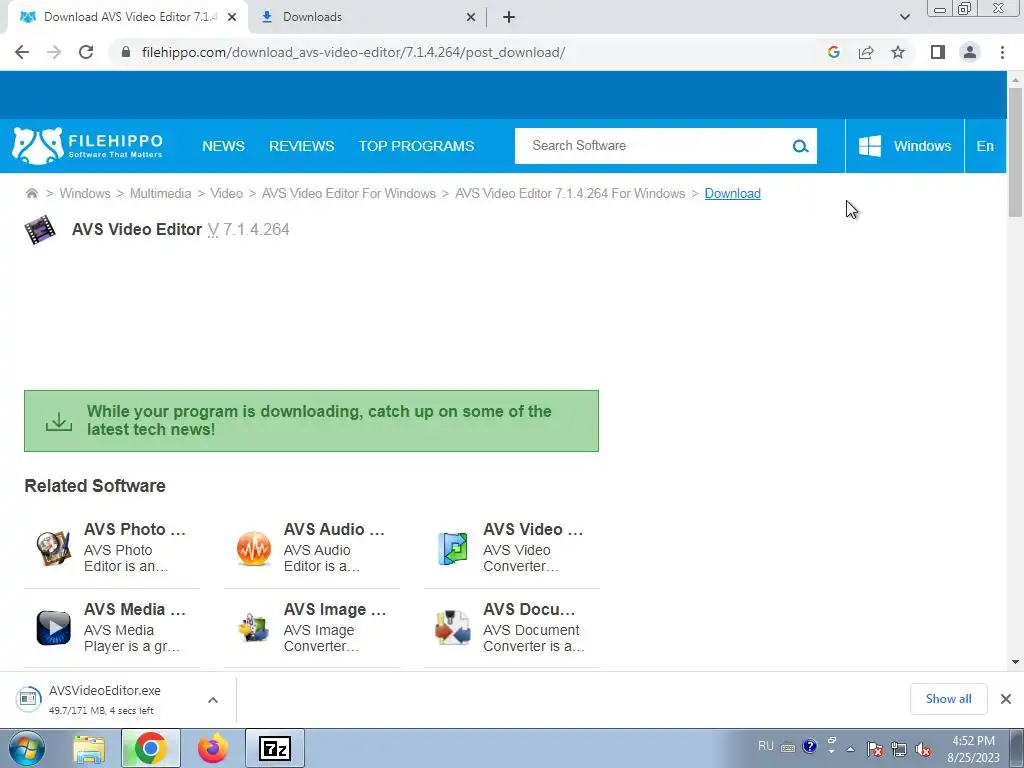The image size is (1024, 768).
Task: Open AVS Document Converter icon
Action: tap(453, 628)
